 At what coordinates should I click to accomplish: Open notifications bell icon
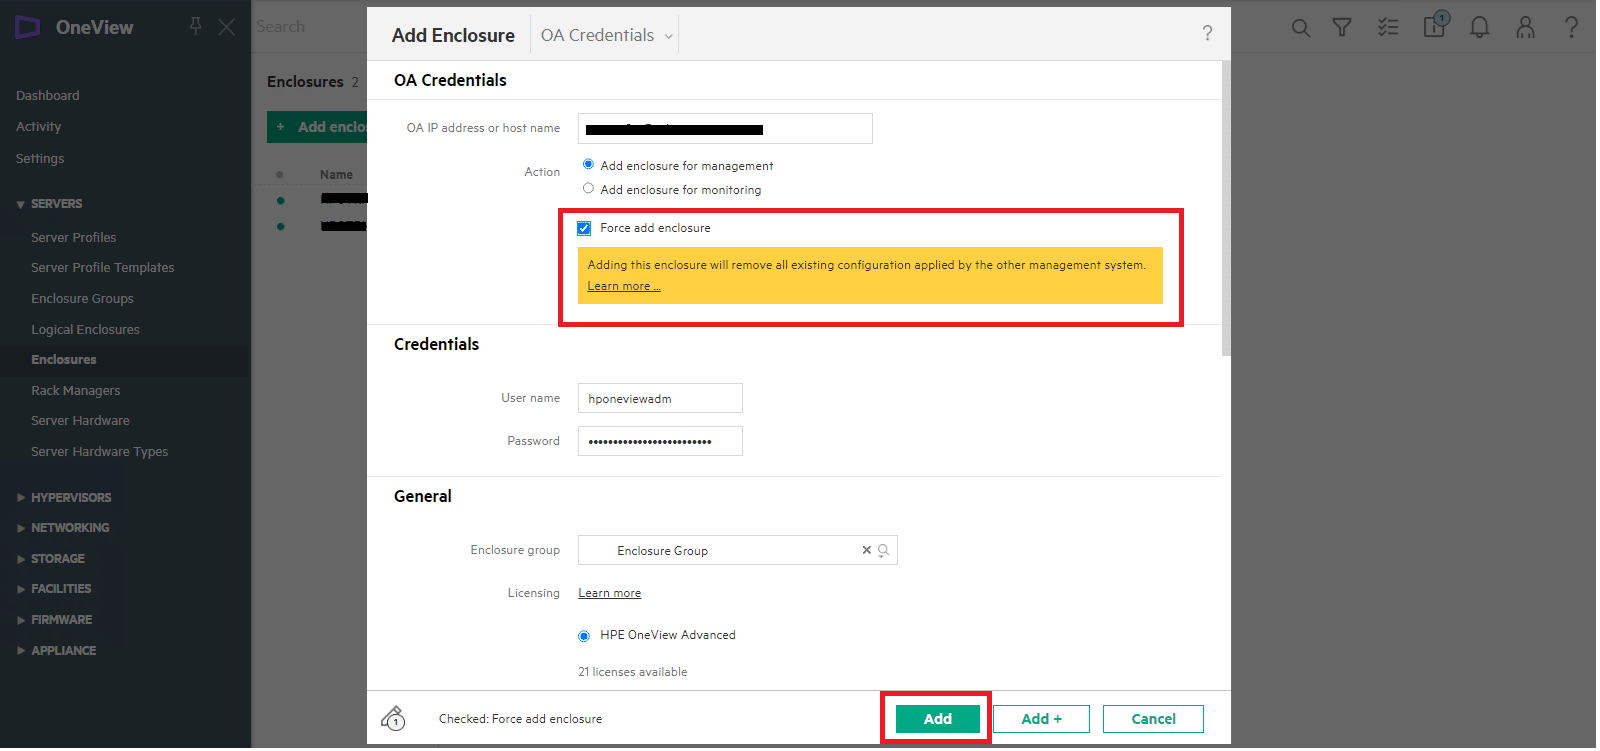[1479, 27]
